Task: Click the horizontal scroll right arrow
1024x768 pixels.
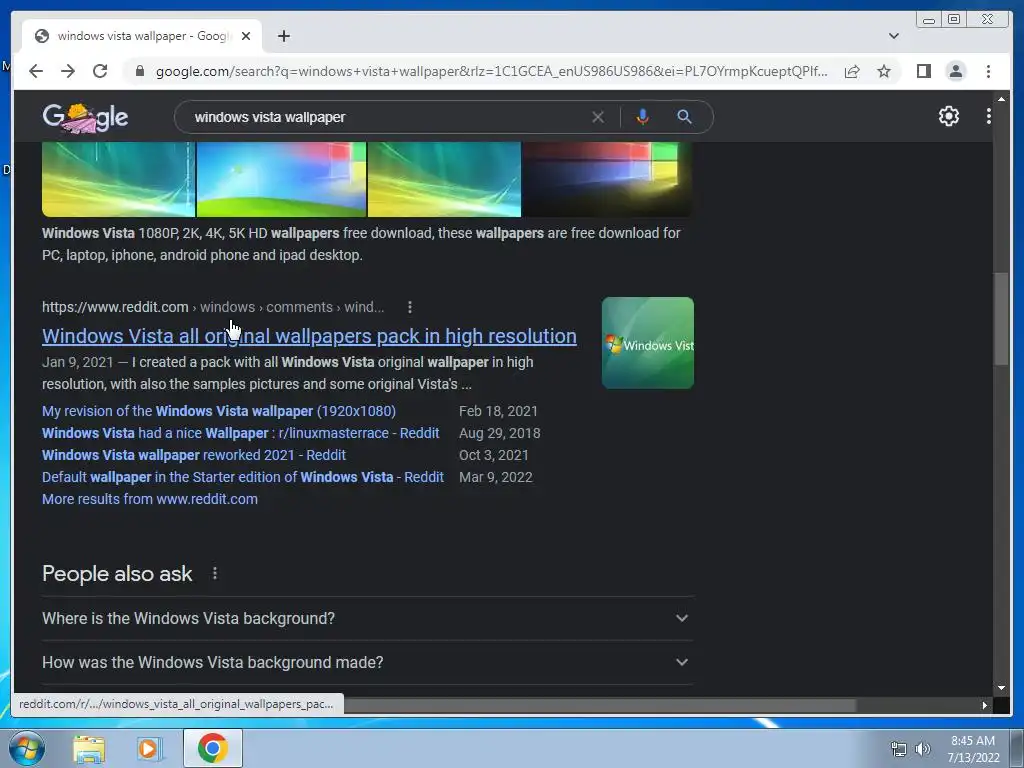Action: (x=985, y=705)
